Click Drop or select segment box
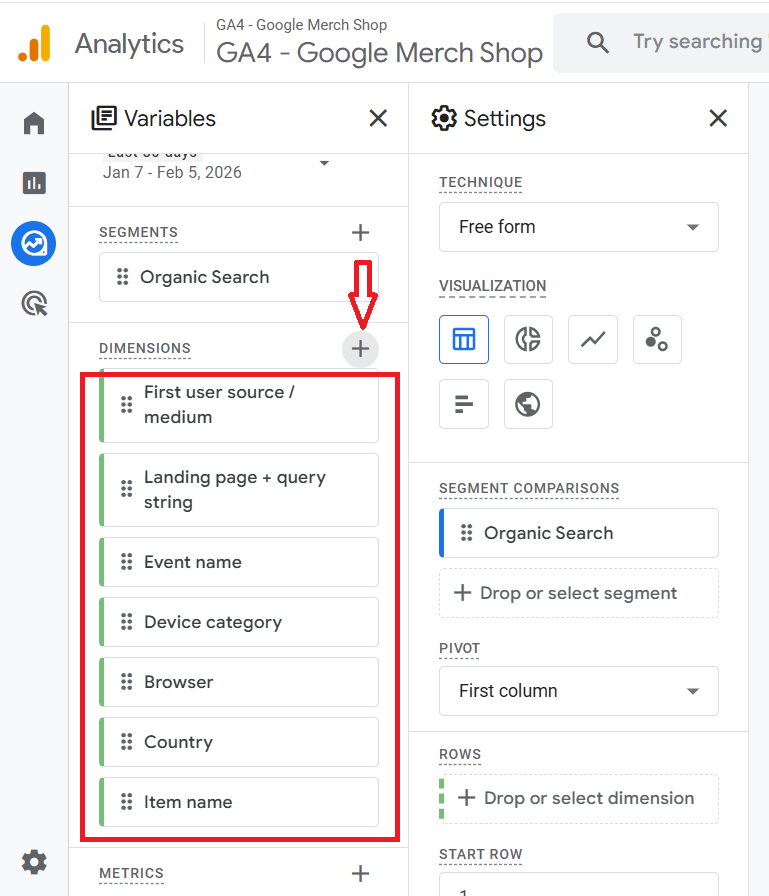Viewport: 769px width, 896px height. click(579, 593)
